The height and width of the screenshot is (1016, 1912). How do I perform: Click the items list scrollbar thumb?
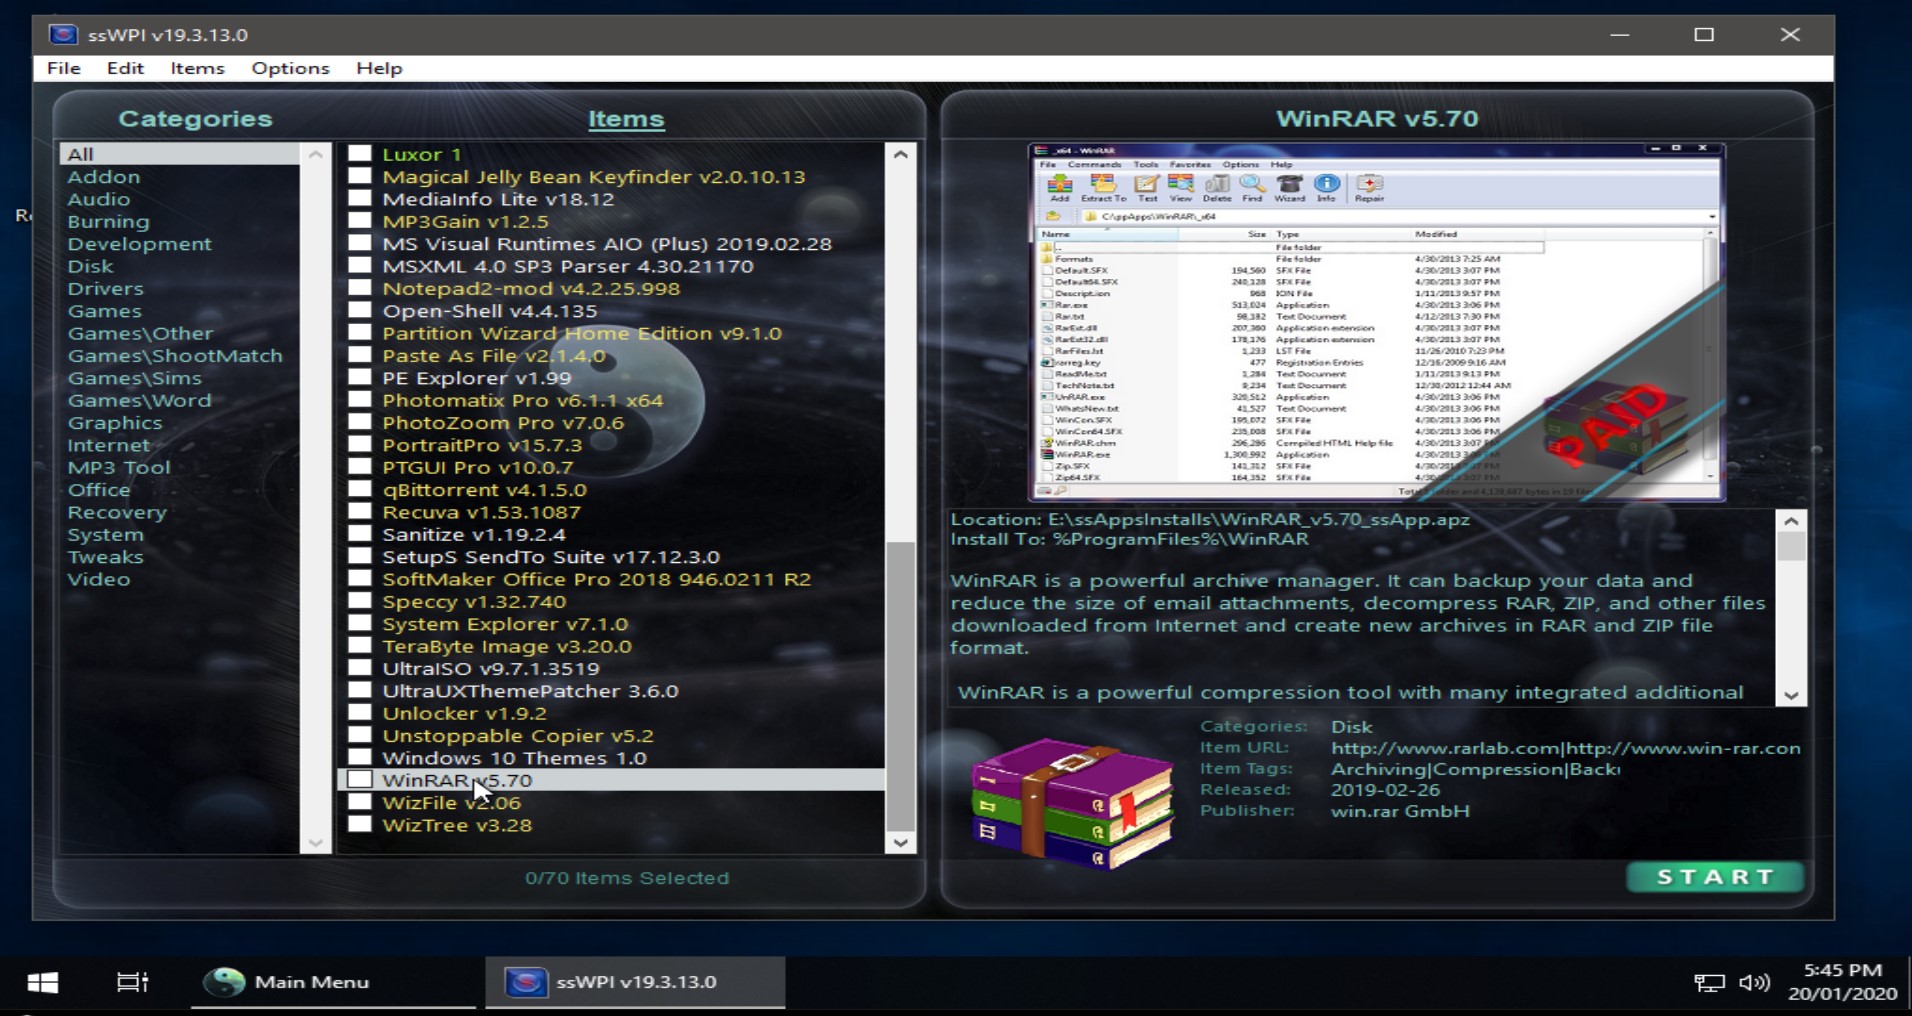click(900, 686)
